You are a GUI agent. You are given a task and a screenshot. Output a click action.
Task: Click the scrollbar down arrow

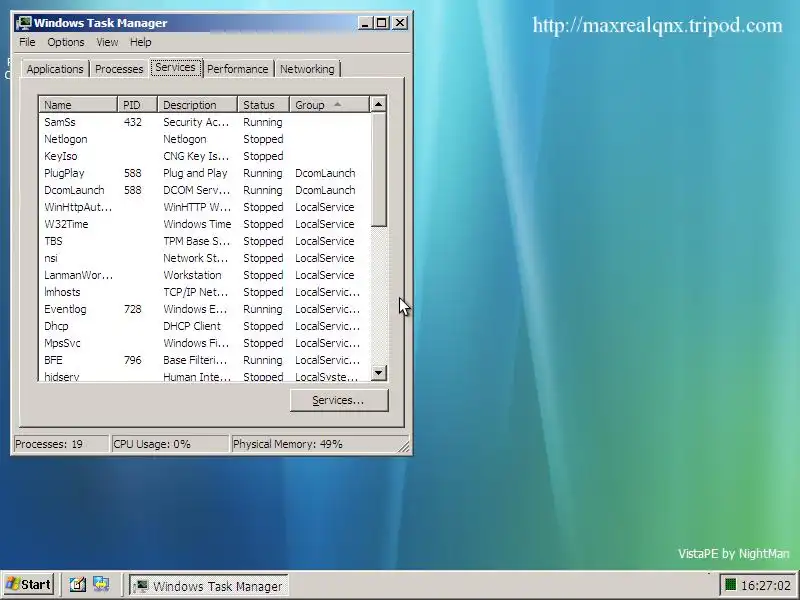tap(379, 372)
